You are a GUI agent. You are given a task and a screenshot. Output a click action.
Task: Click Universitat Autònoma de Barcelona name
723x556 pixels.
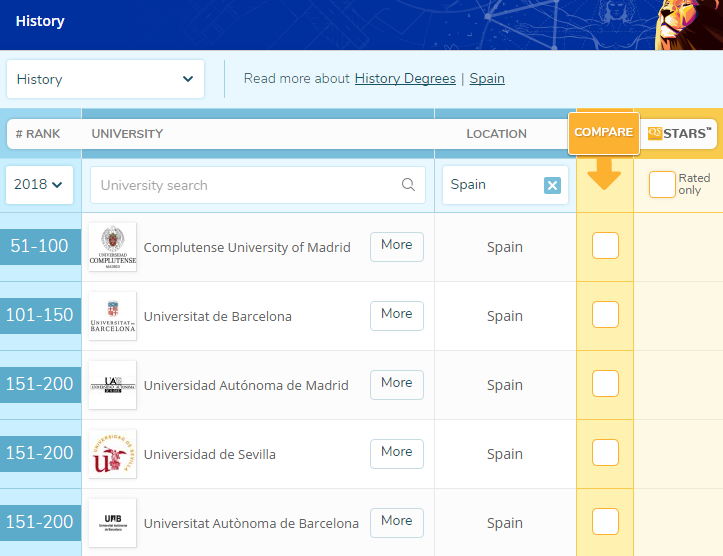pos(251,524)
